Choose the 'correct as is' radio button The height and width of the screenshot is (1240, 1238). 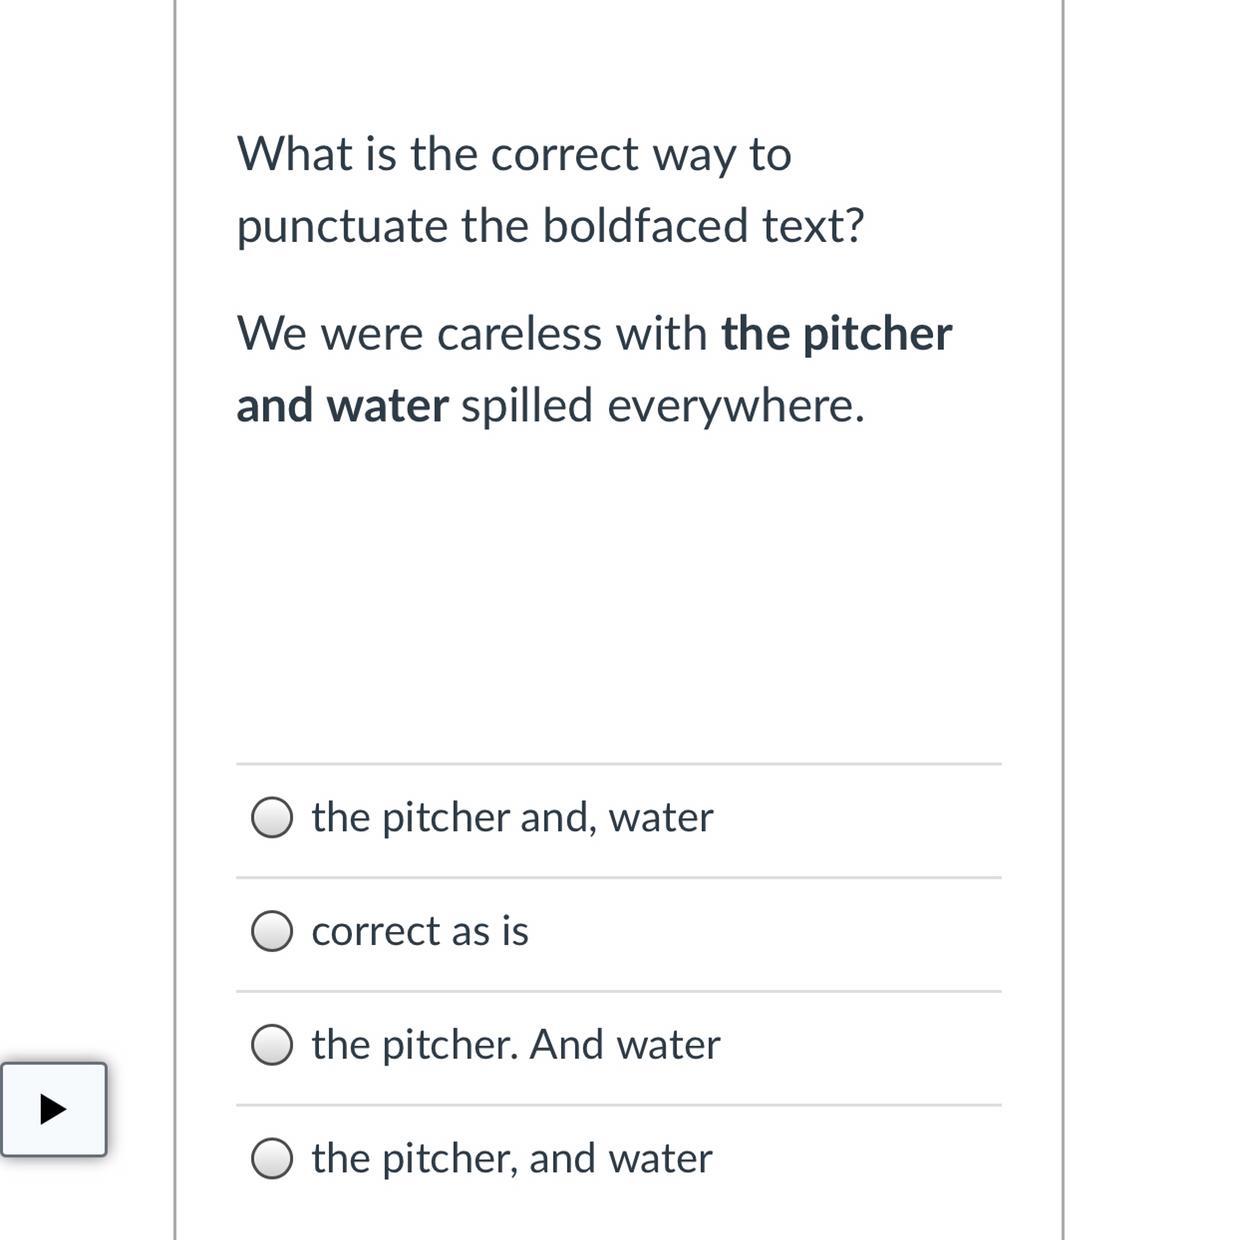coord(272,931)
